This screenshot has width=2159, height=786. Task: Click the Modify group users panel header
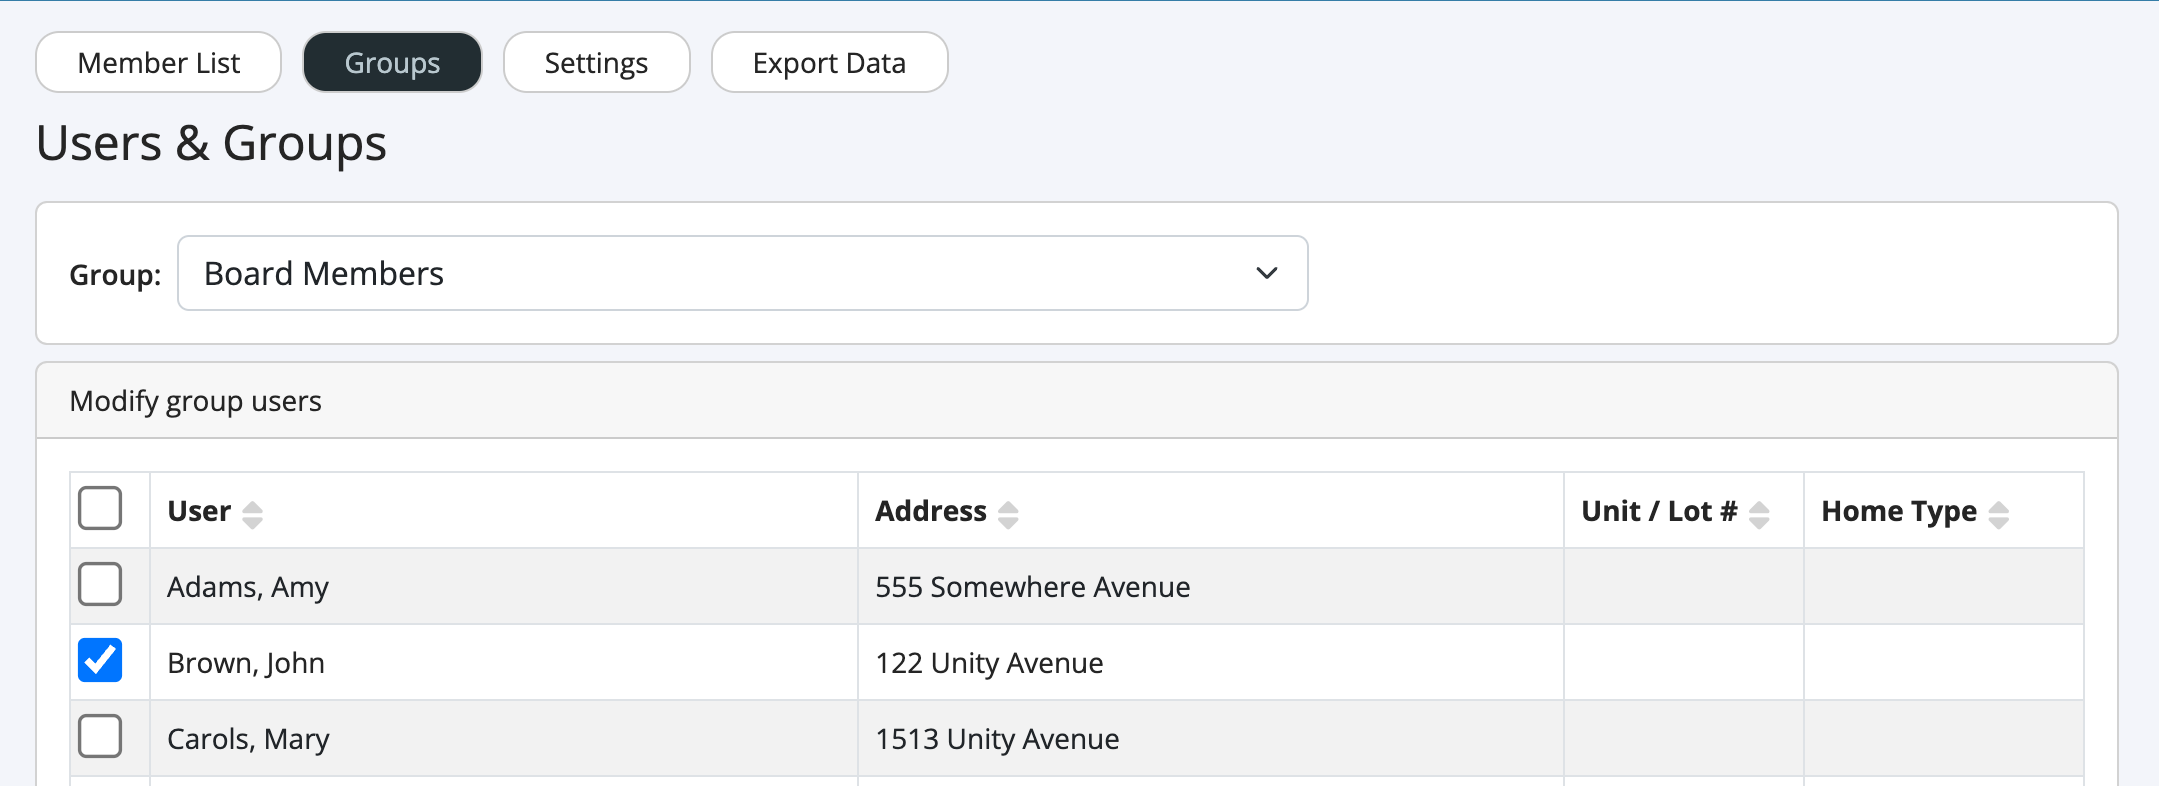click(1077, 401)
